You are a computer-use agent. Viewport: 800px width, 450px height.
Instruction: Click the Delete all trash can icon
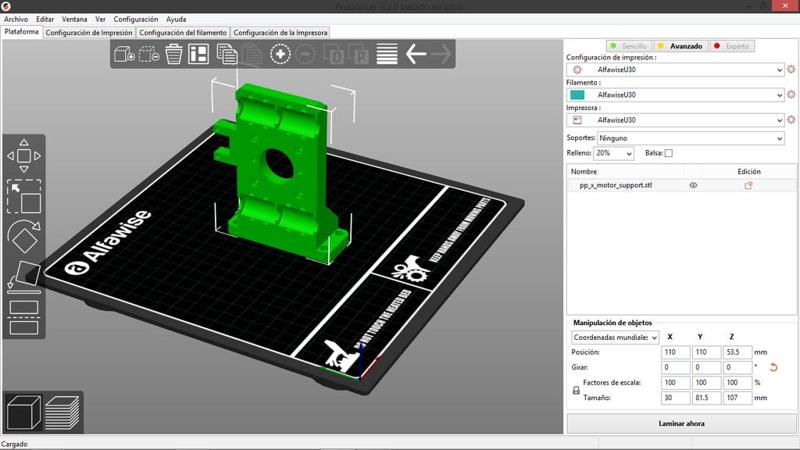173,54
